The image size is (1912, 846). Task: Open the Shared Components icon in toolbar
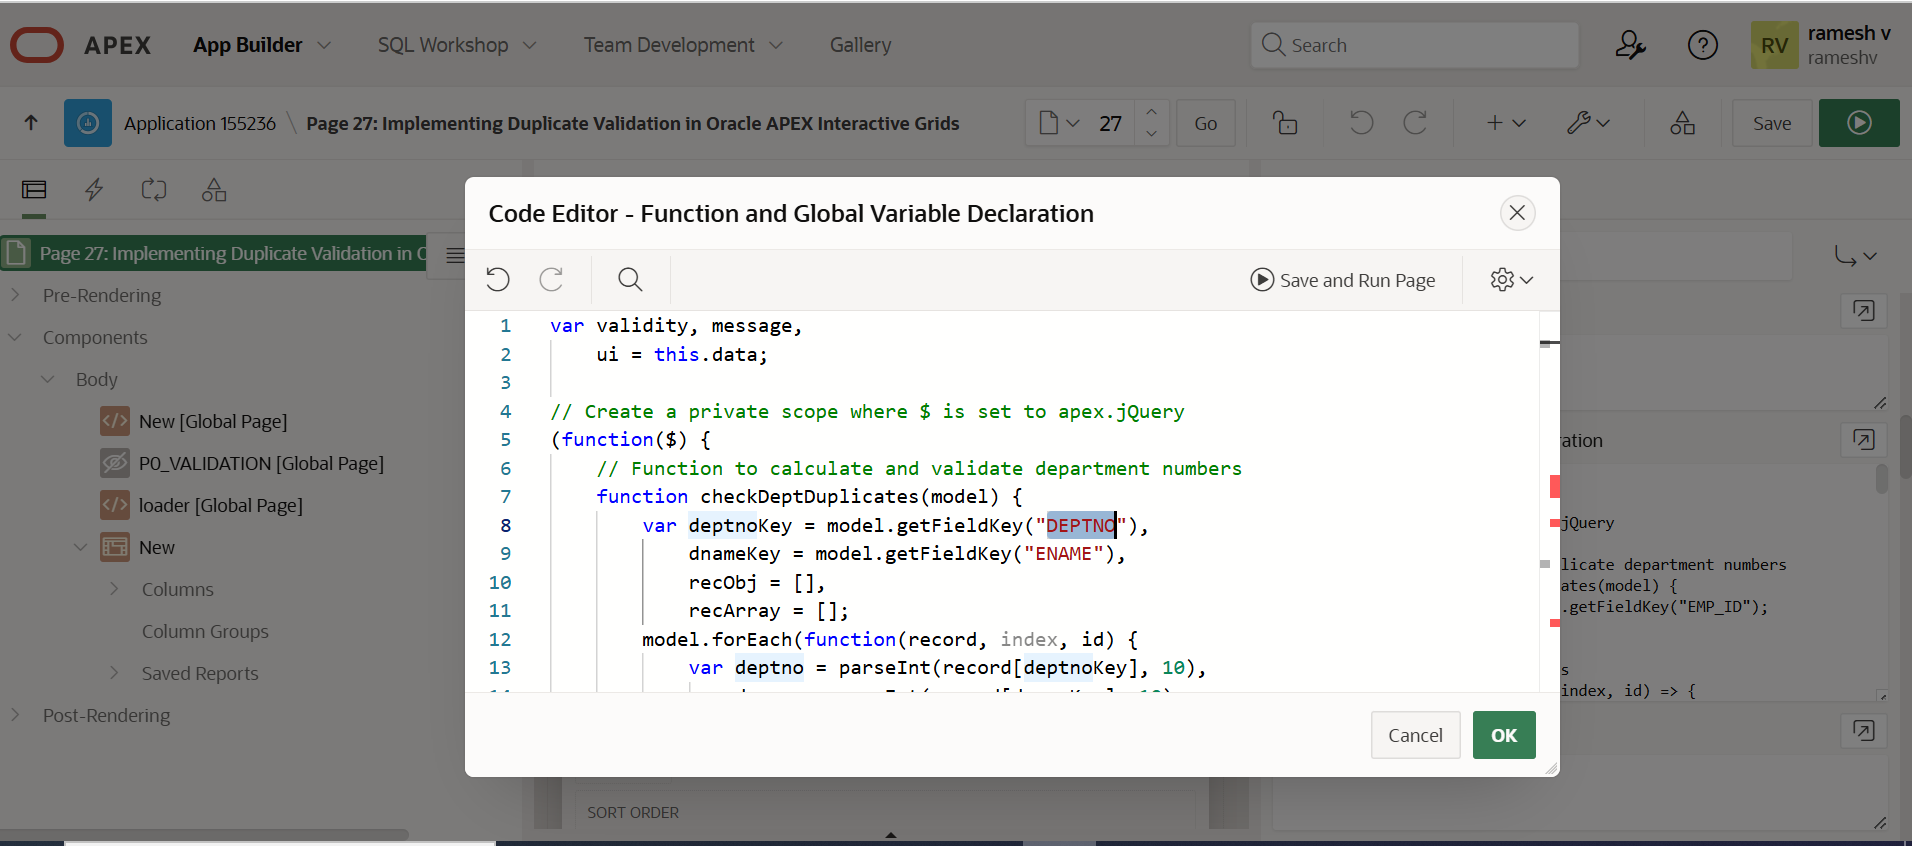(x=1682, y=123)
